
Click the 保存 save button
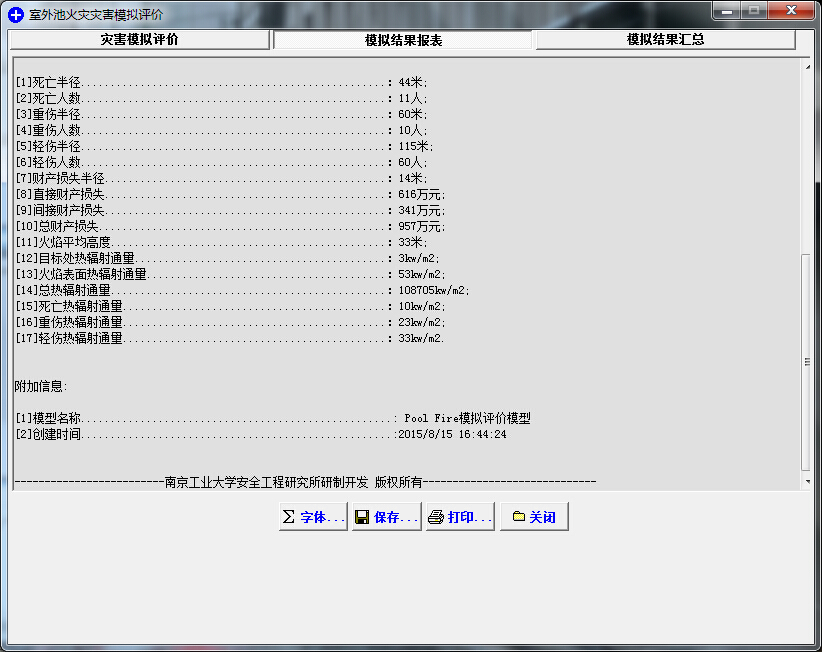coord(387,517)
